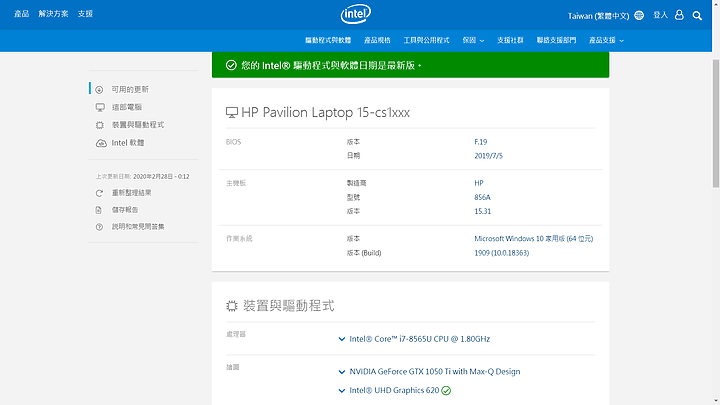Click the scrollbar down arrow
Screen dimensions: 720x405
(715, 401)
